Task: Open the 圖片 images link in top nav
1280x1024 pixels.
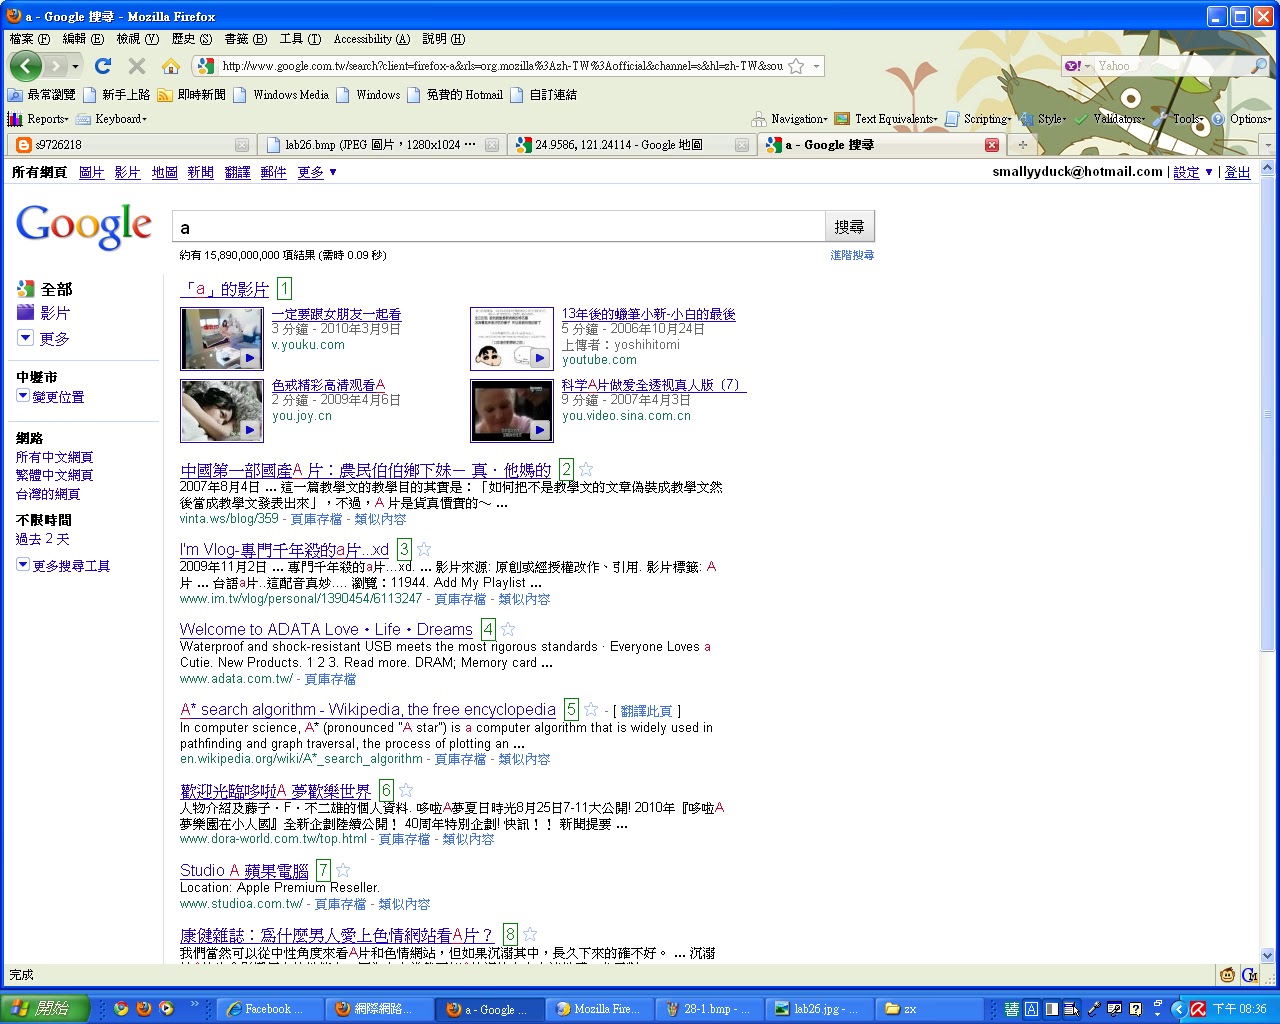Action: click(91, 172)
